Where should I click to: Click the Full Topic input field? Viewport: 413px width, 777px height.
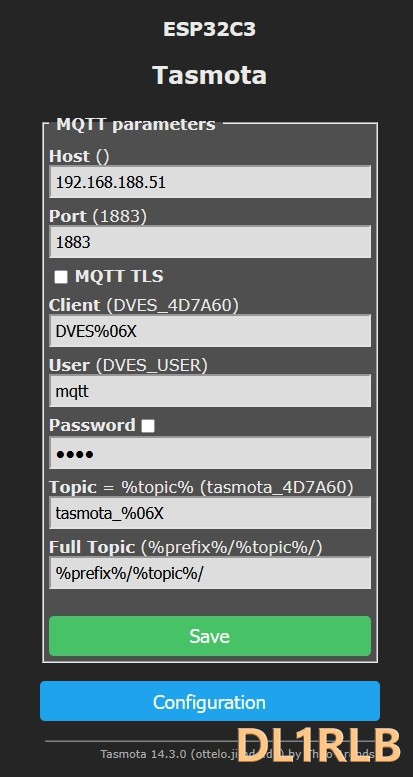tap(210, 573)
